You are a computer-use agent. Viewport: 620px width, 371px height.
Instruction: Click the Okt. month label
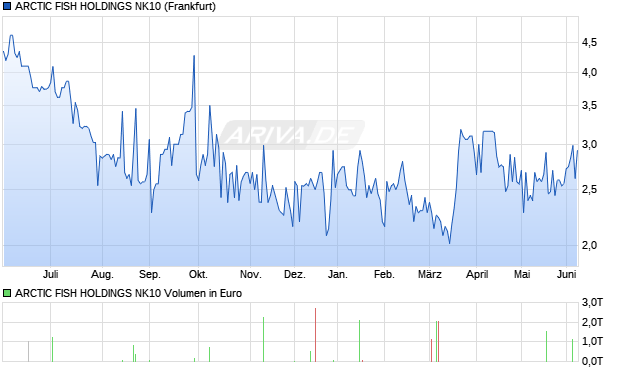pyautogui.click(x=198, y=274)
